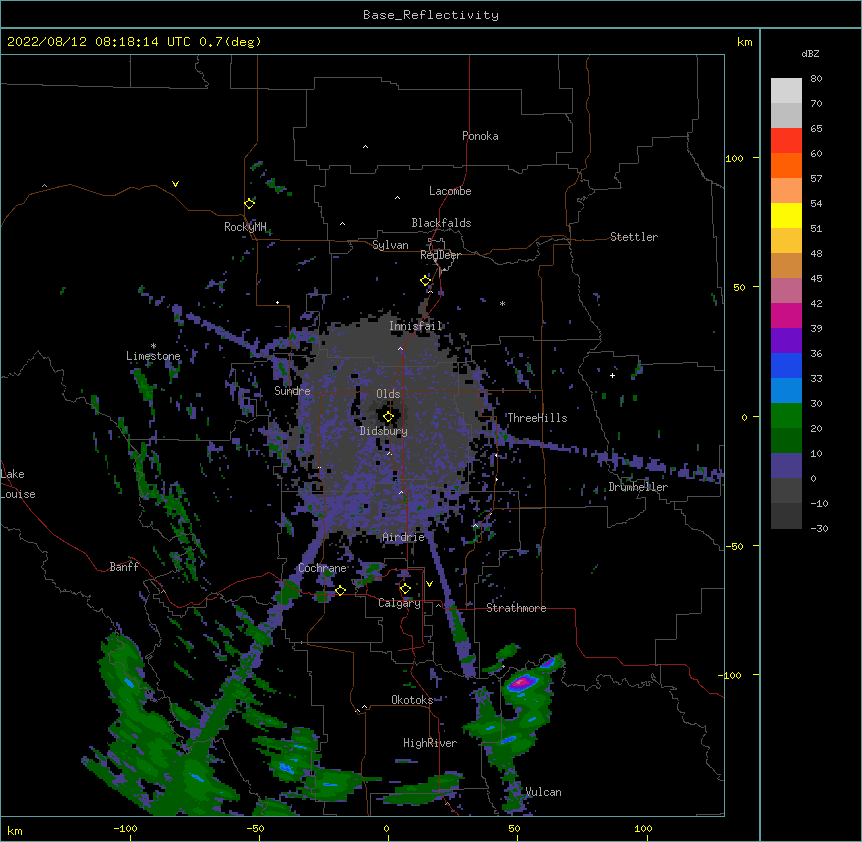Pick the purple 39-36 dBZ legend swatch
862x842 pixels.
point(786,340)
